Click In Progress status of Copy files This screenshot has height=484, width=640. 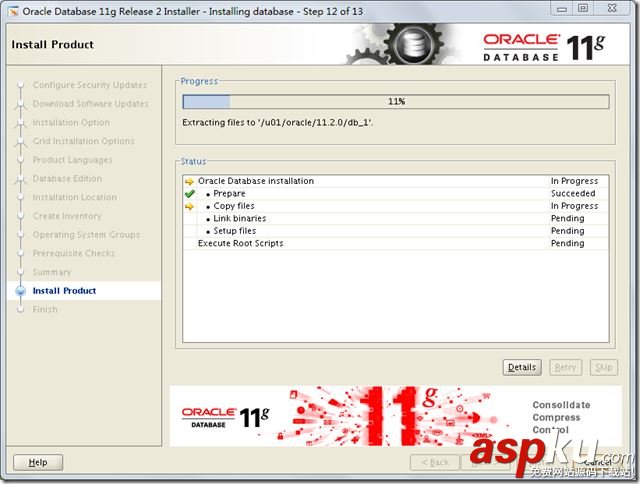[574, 206]
